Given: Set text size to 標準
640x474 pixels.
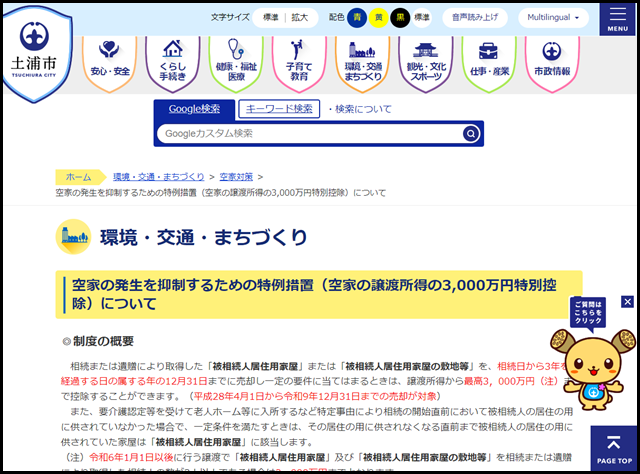Looking at the screenshot, I should click(x=270, y=18).
